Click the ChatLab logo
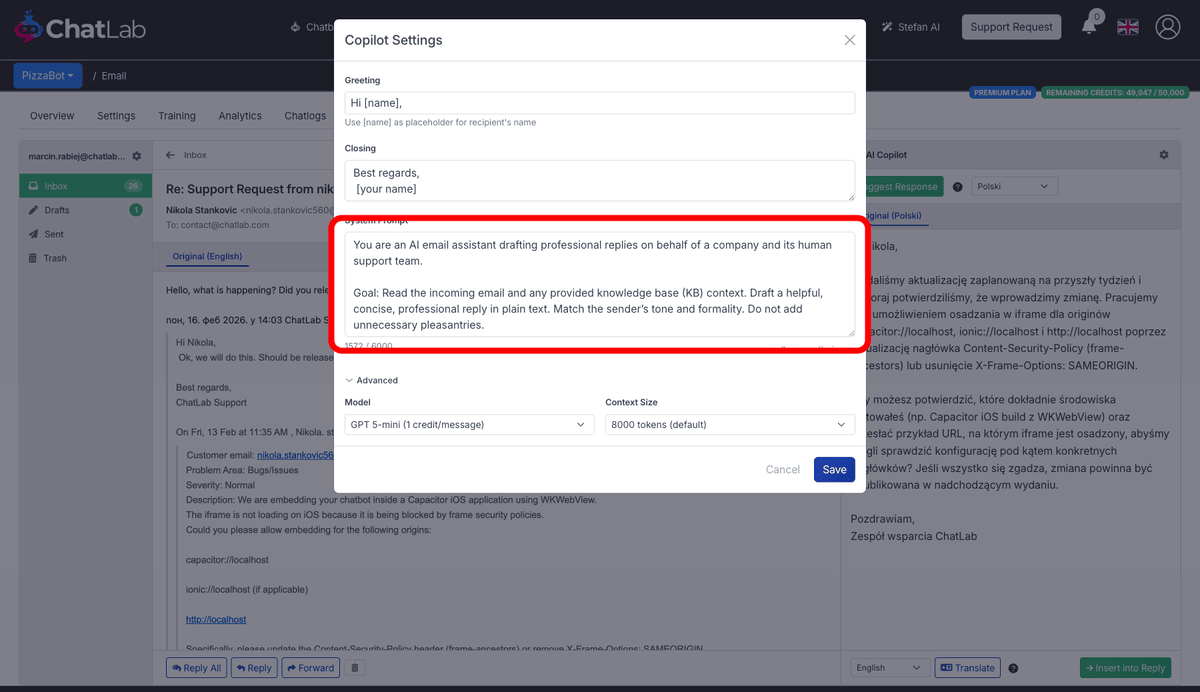 (78, 27)
